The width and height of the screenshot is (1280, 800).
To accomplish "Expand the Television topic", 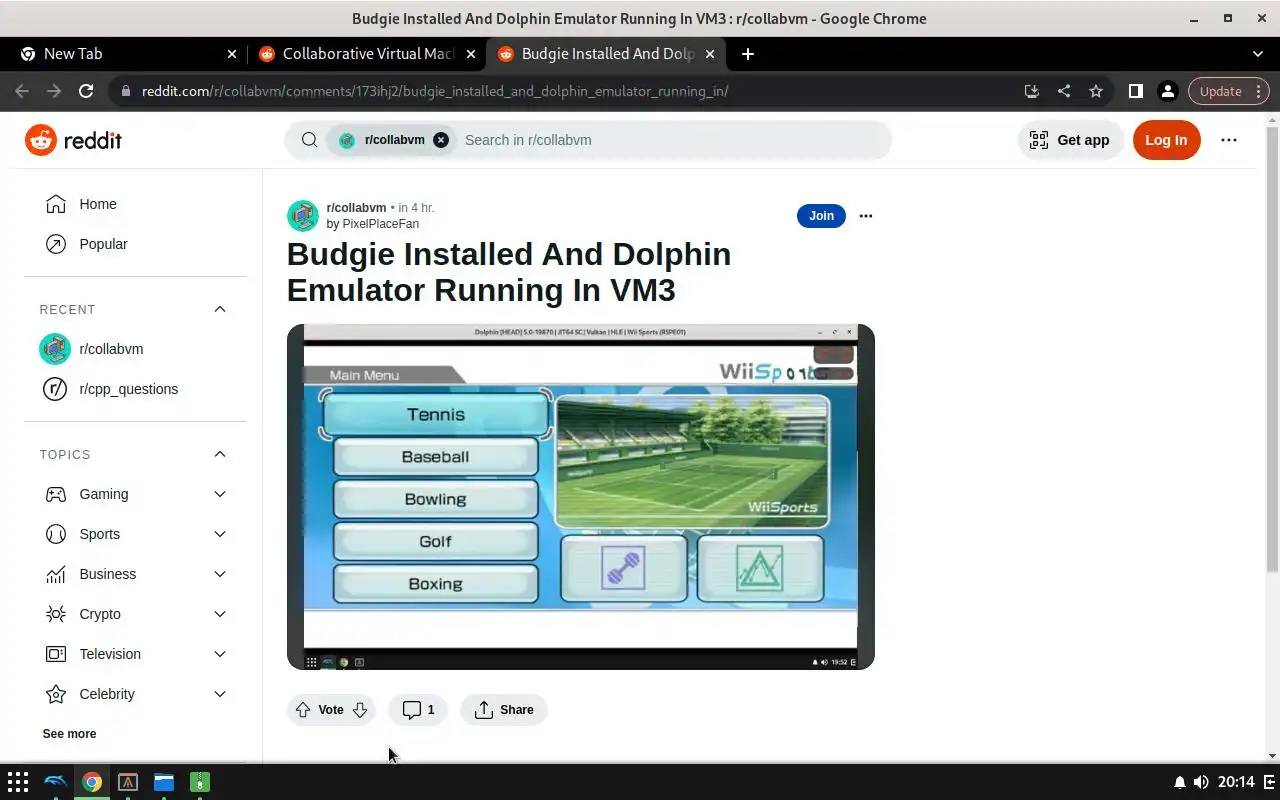I will point(220,654).
